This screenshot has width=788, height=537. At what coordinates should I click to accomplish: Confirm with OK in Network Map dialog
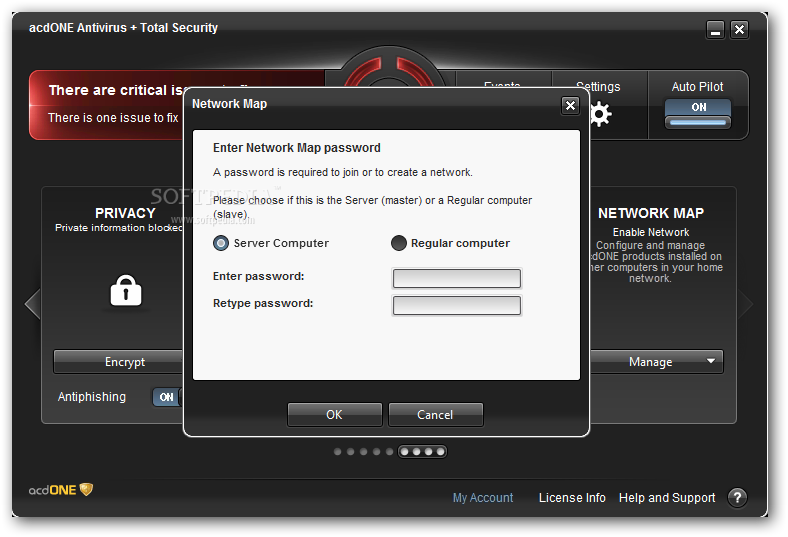click(x=334, y=414)
